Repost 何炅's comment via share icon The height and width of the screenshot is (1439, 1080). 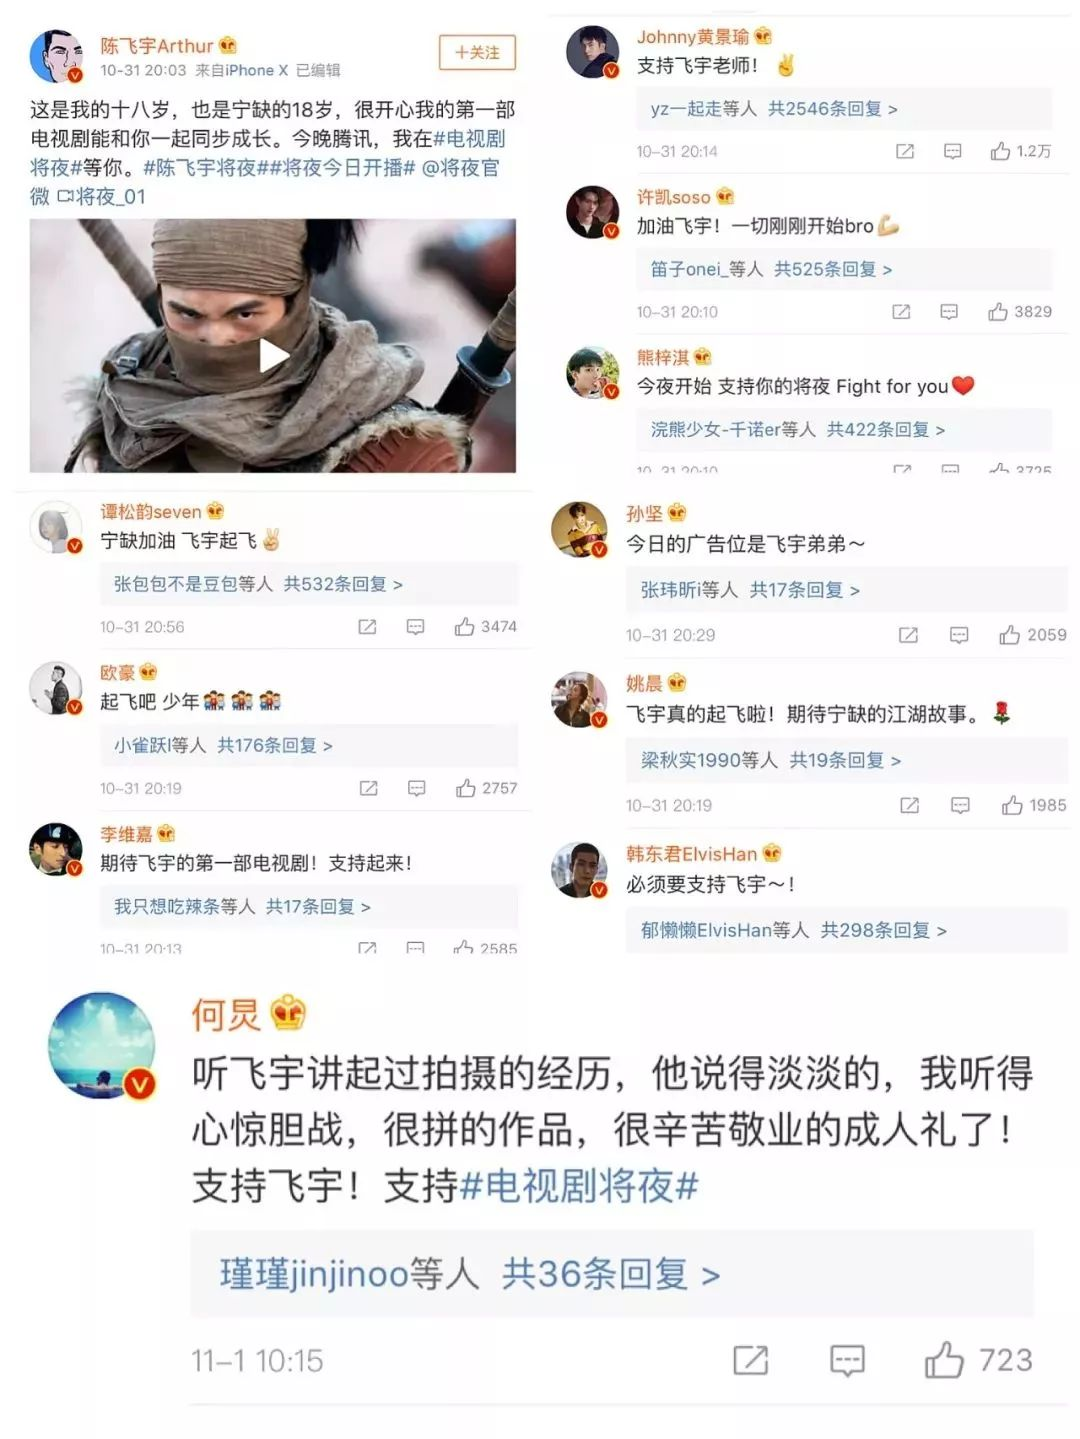[x=751, y=1360]
